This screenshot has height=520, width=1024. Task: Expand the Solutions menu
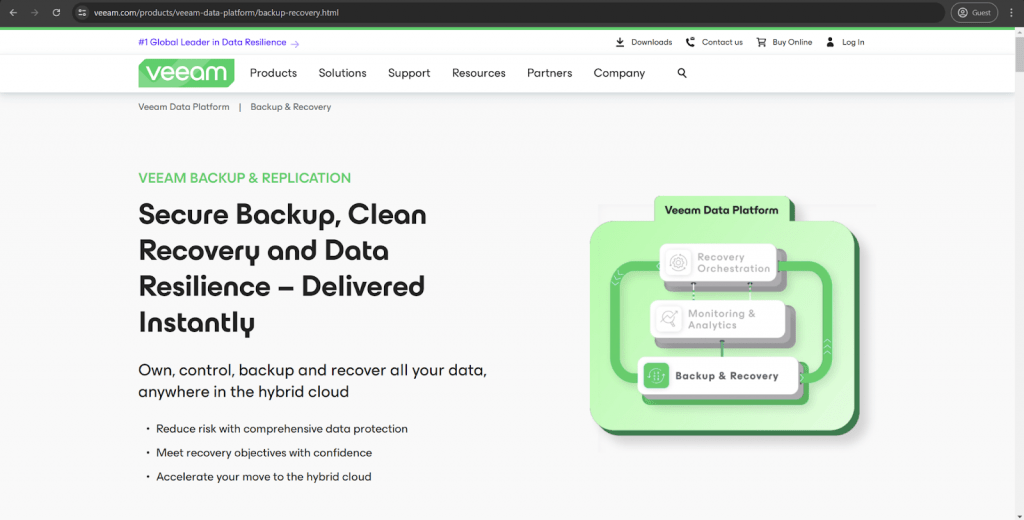point(342,73)
